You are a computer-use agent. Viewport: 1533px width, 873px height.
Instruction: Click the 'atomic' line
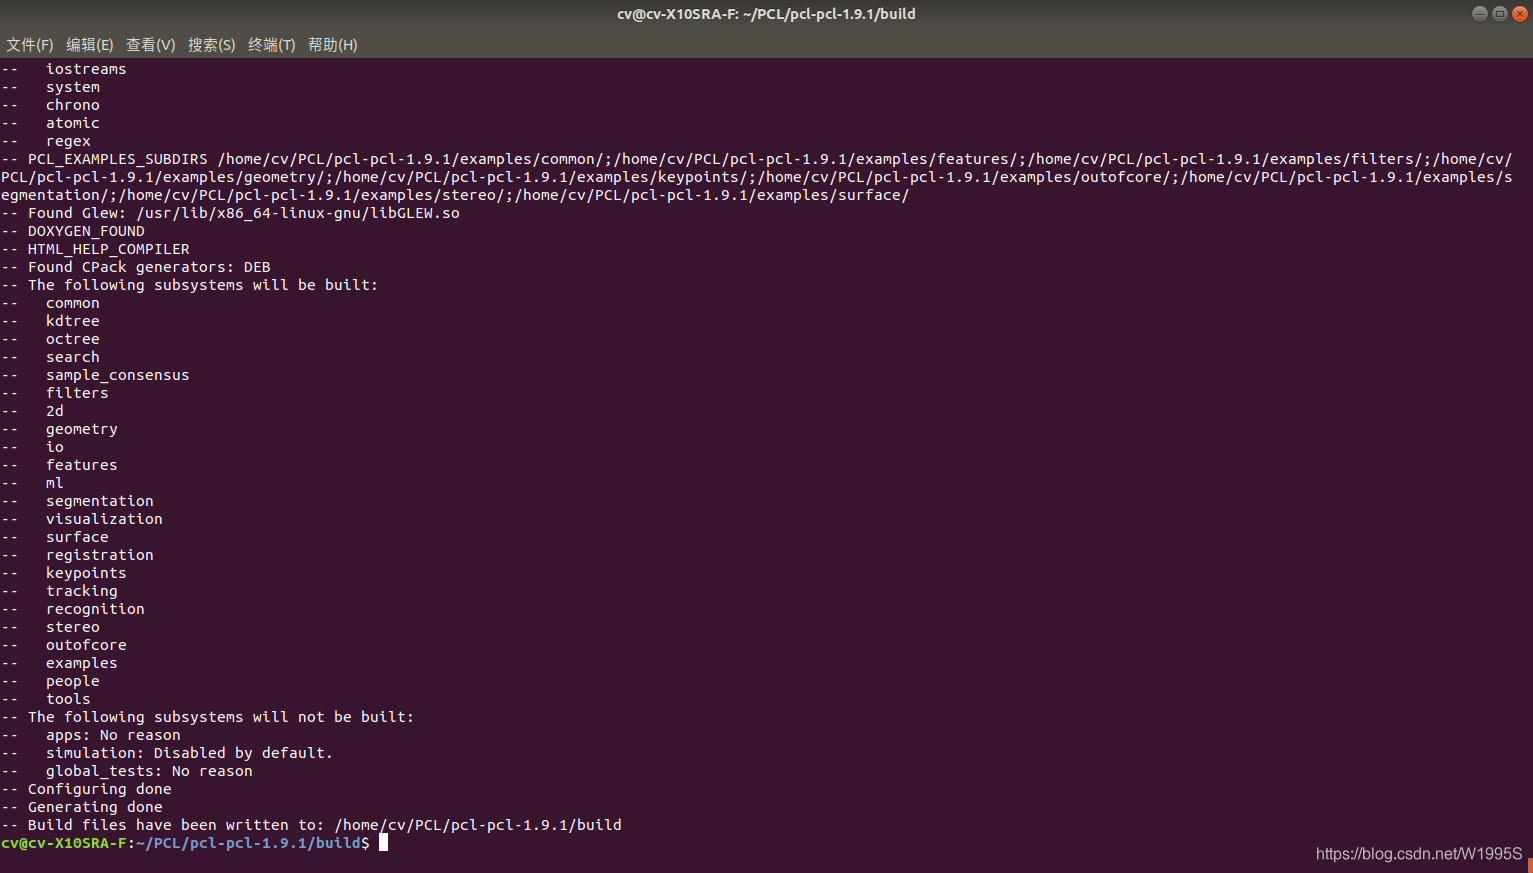51,123
